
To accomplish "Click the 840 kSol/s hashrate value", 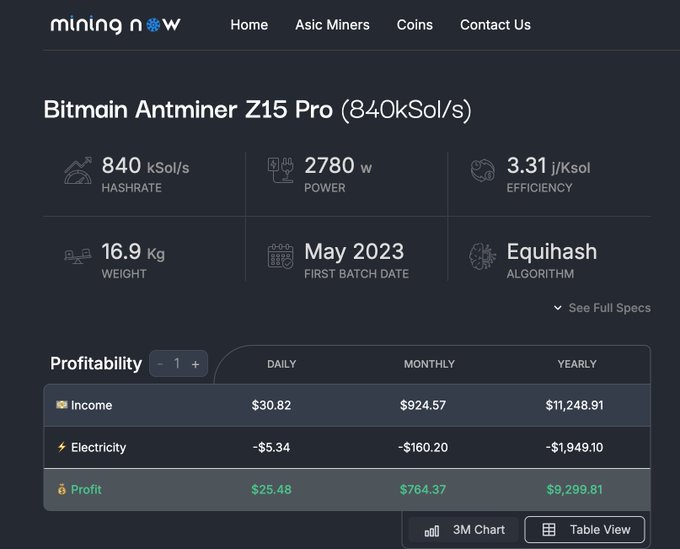I will click(x=145, y=166).
